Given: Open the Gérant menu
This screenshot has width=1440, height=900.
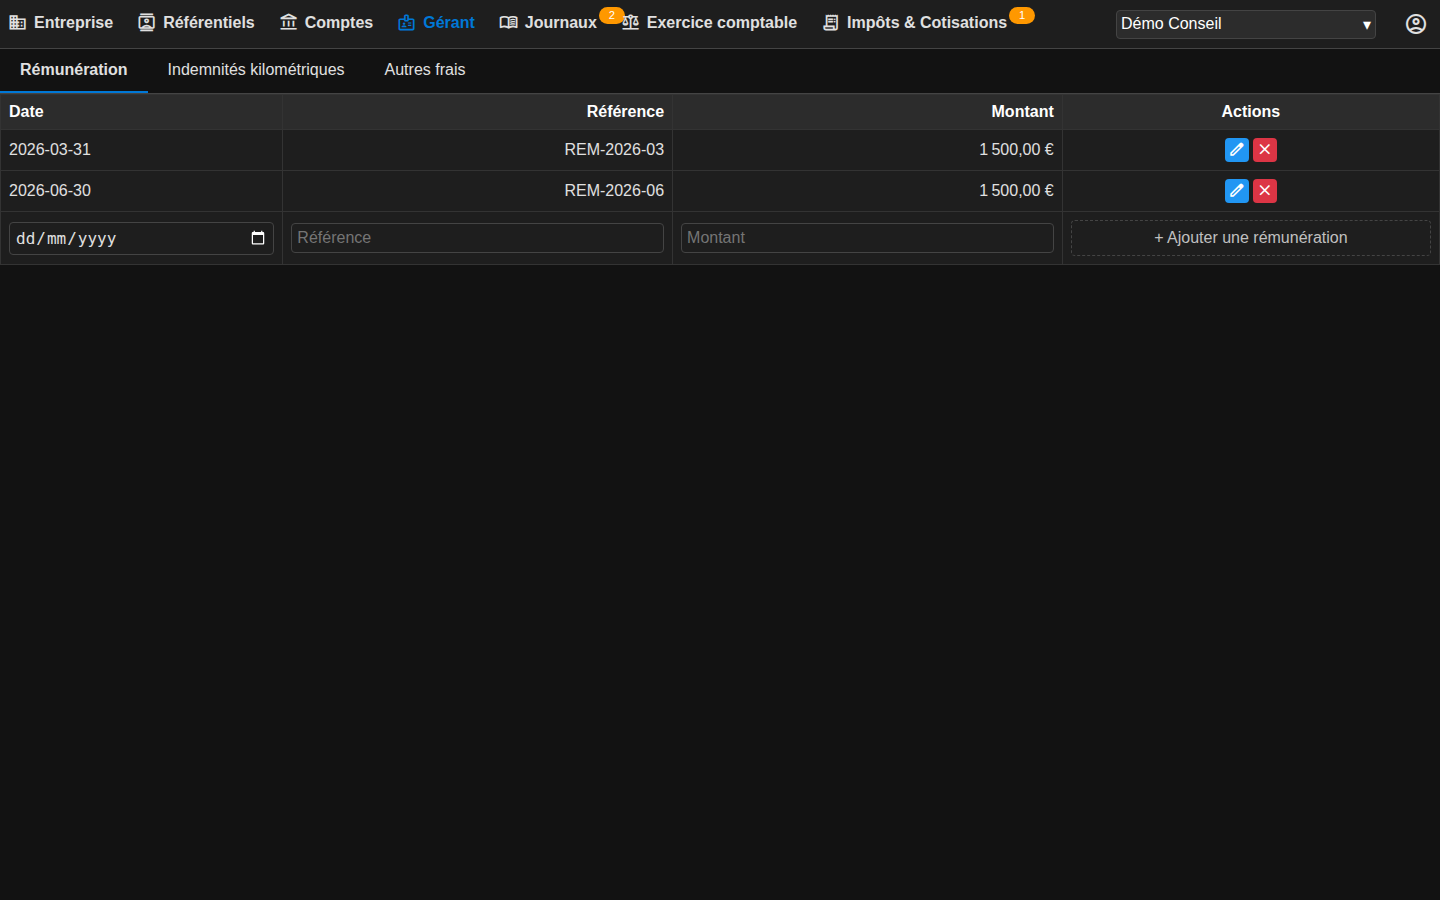Looking at the screenshot, I should tap(436, 22).
